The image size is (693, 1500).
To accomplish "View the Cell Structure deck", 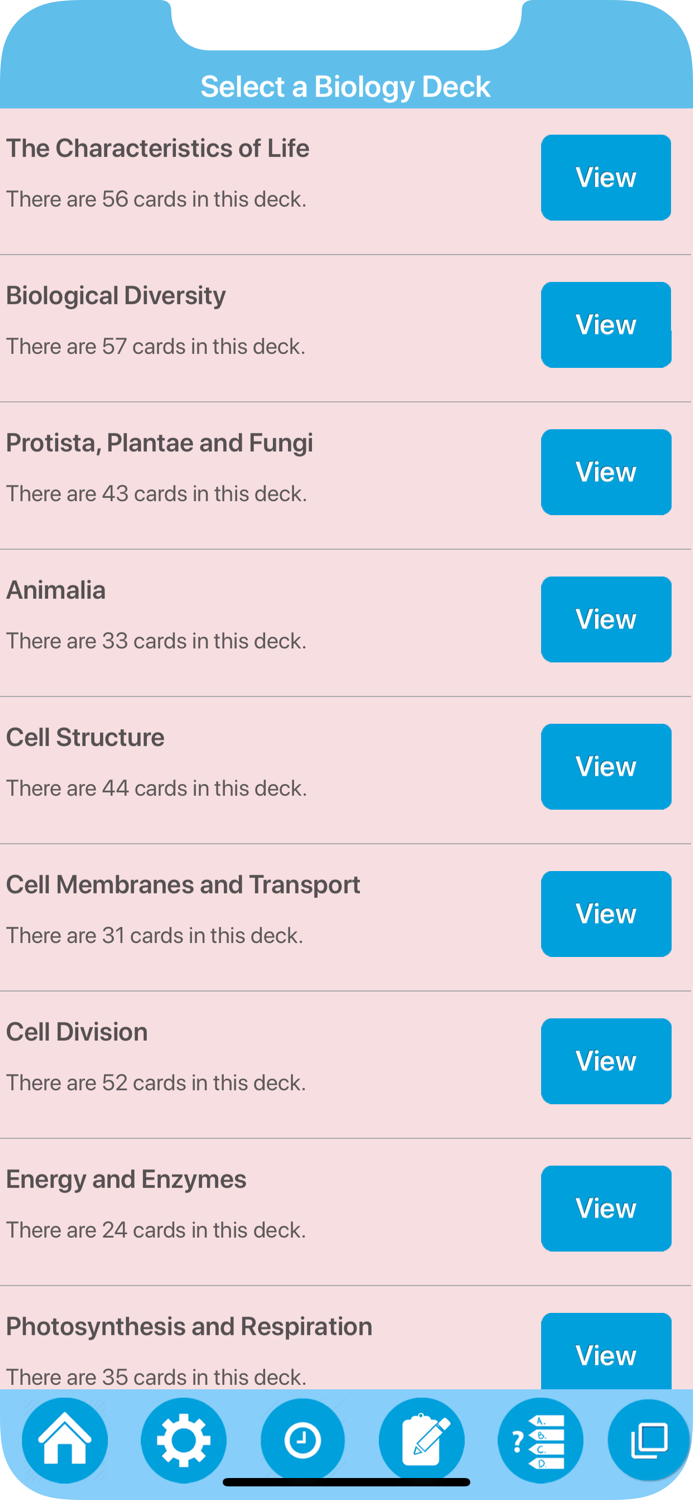I will (x=606, y=766).
